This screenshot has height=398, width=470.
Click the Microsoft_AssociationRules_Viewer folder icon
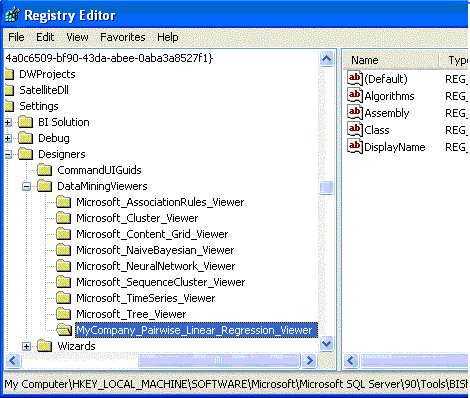pyautogui.click(x=64, y=202)
